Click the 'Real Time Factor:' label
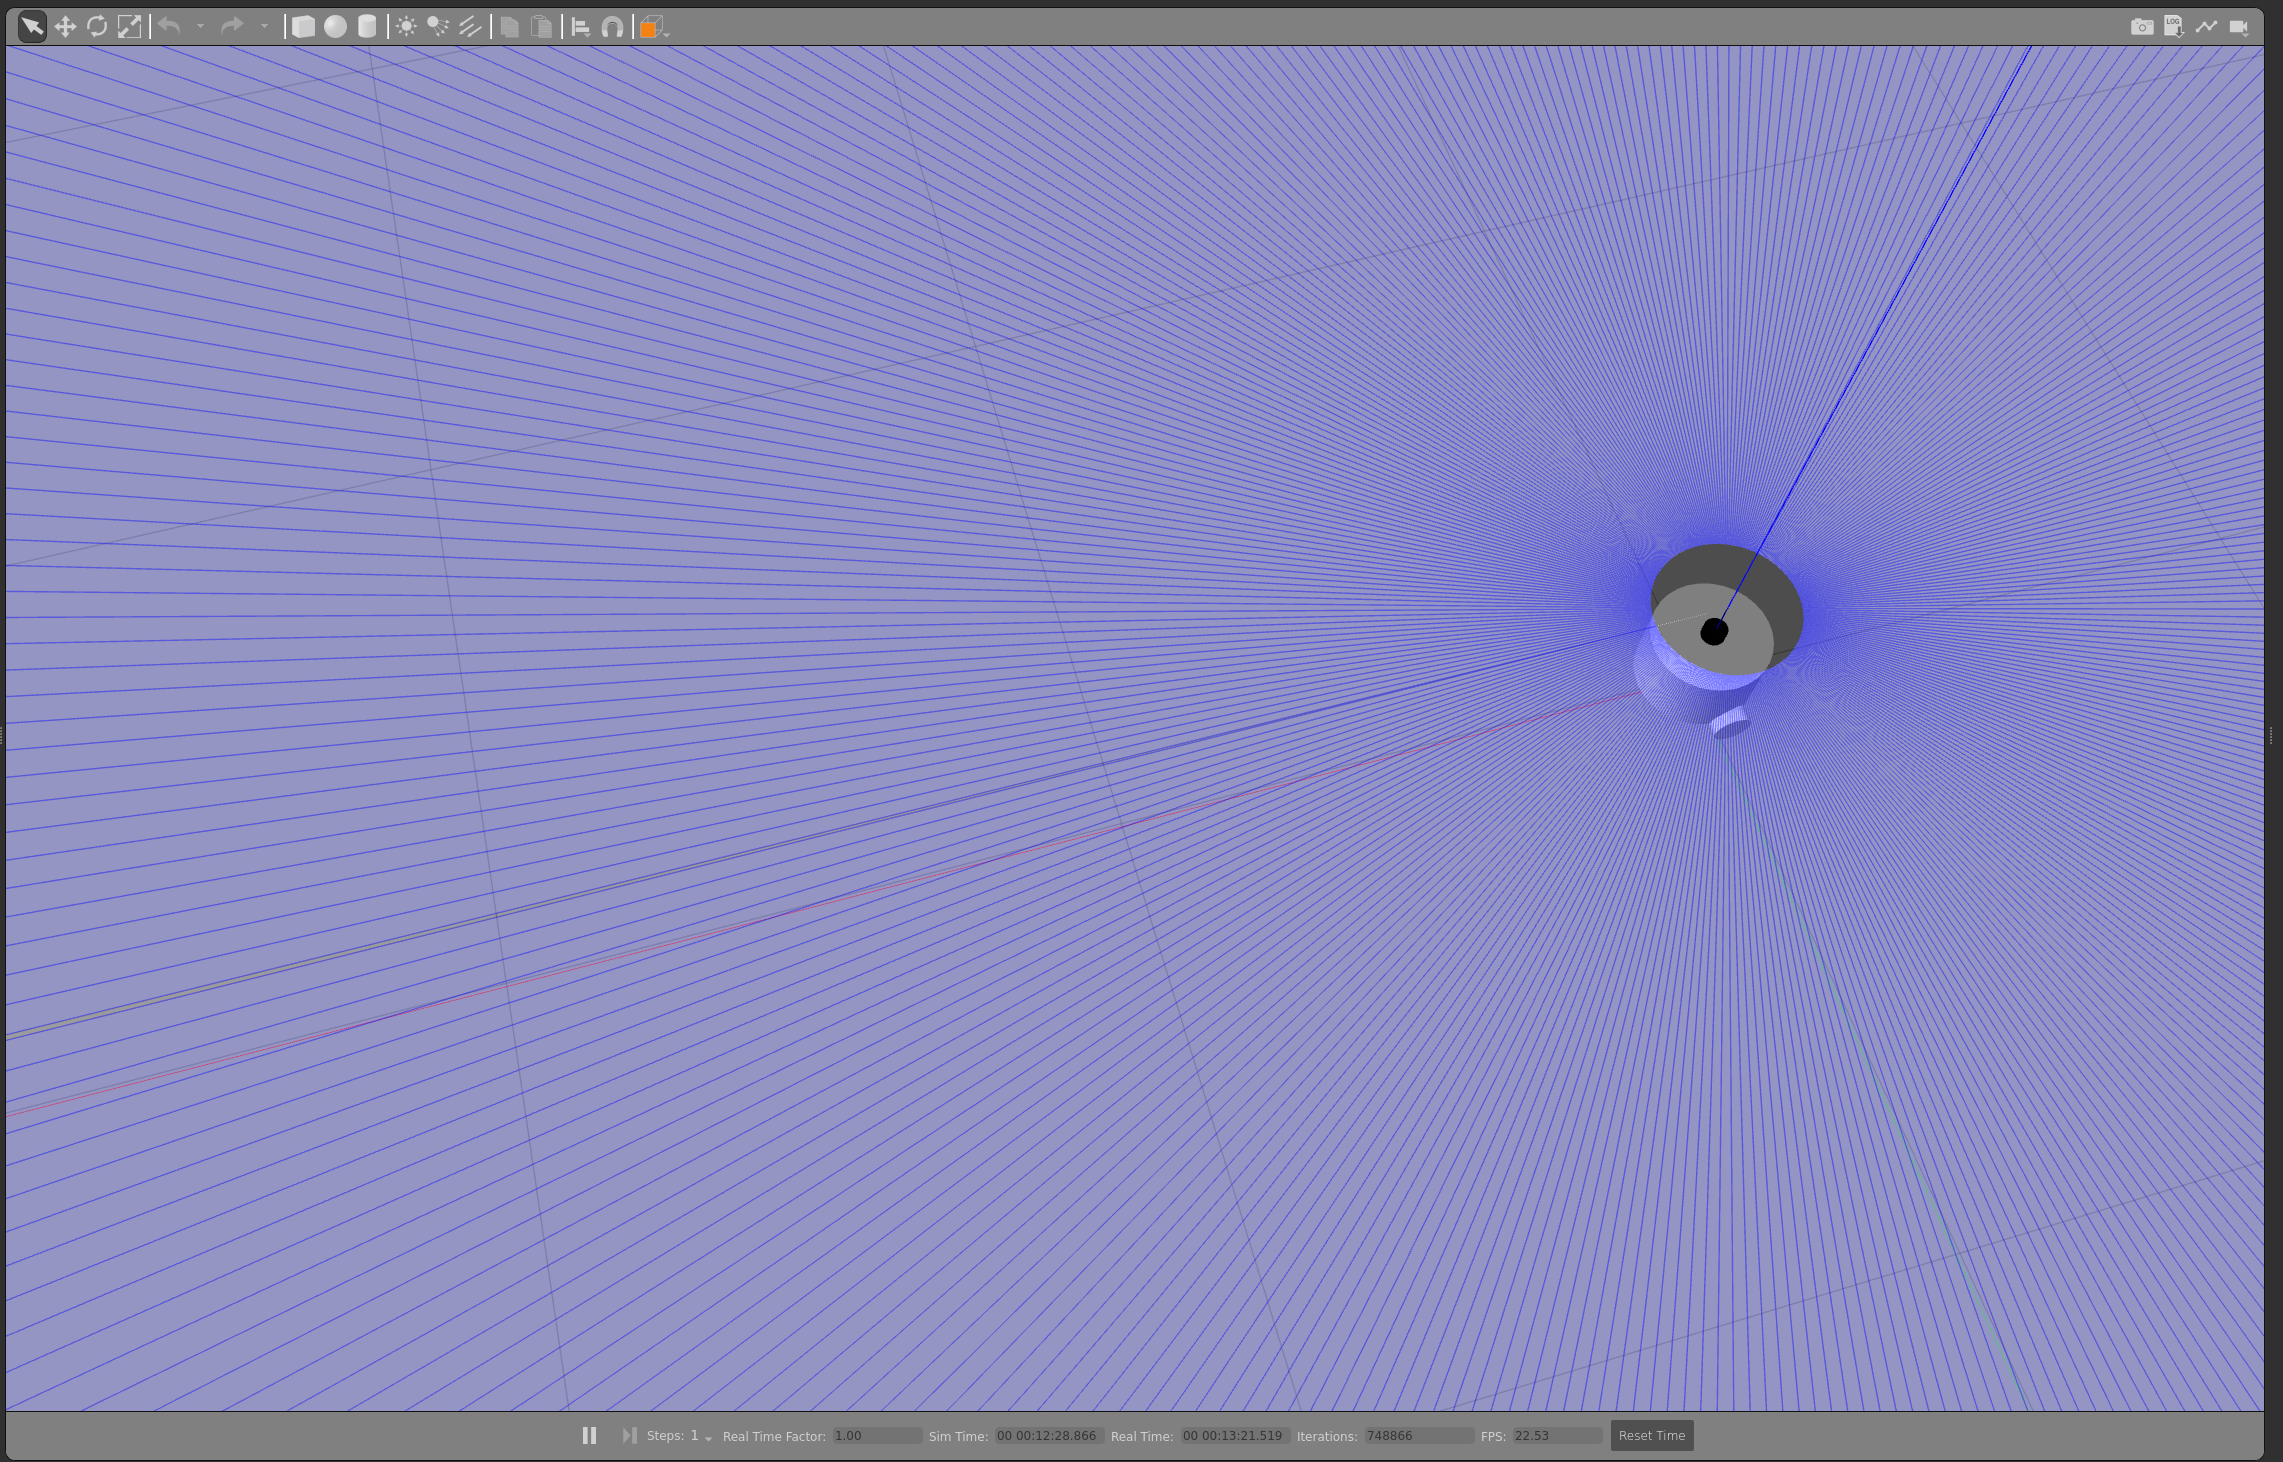This screenshot has height=1462, width=2283. coord(774,1436)
